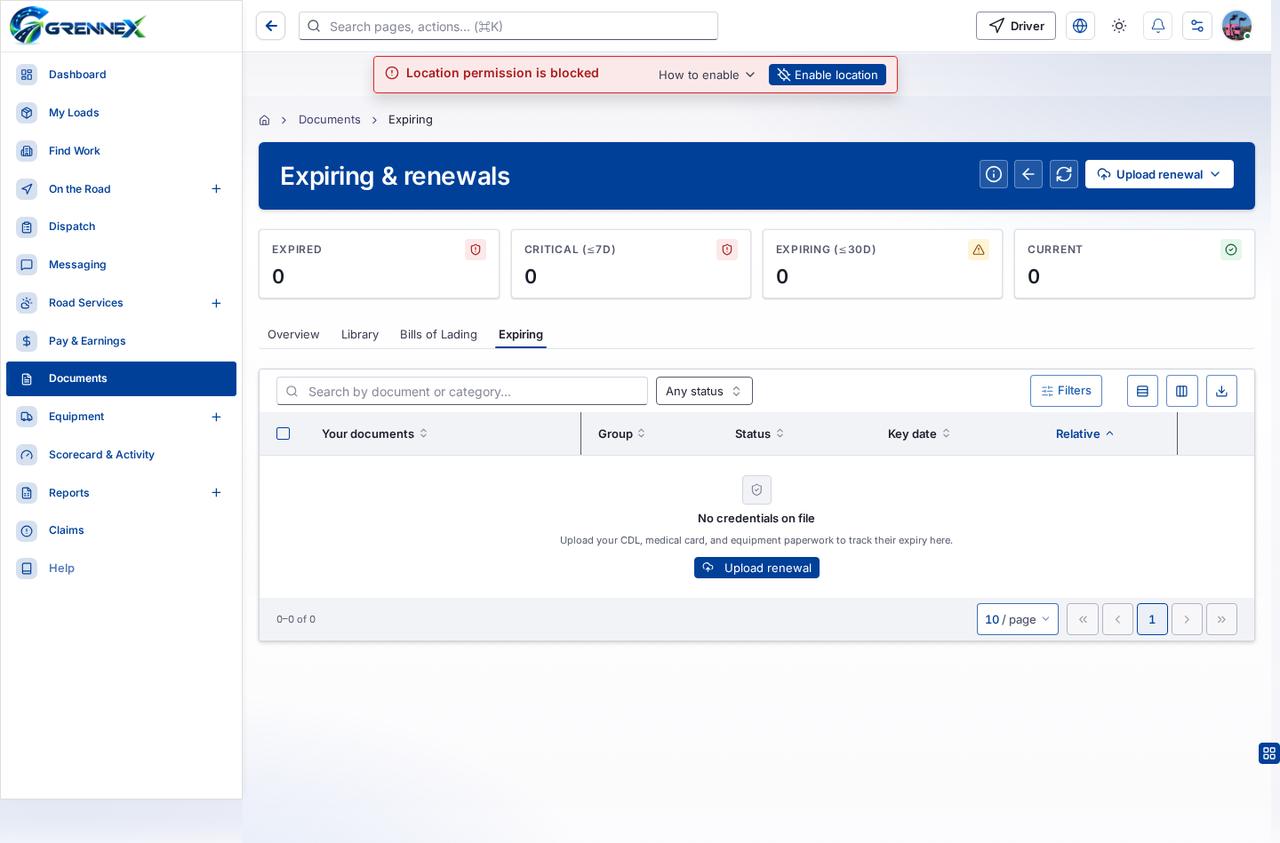The width and height of the screenshot is (1280, 843).
Task: Click the row density view icon
Action: pyautogui.click(x=1142, y=391)
